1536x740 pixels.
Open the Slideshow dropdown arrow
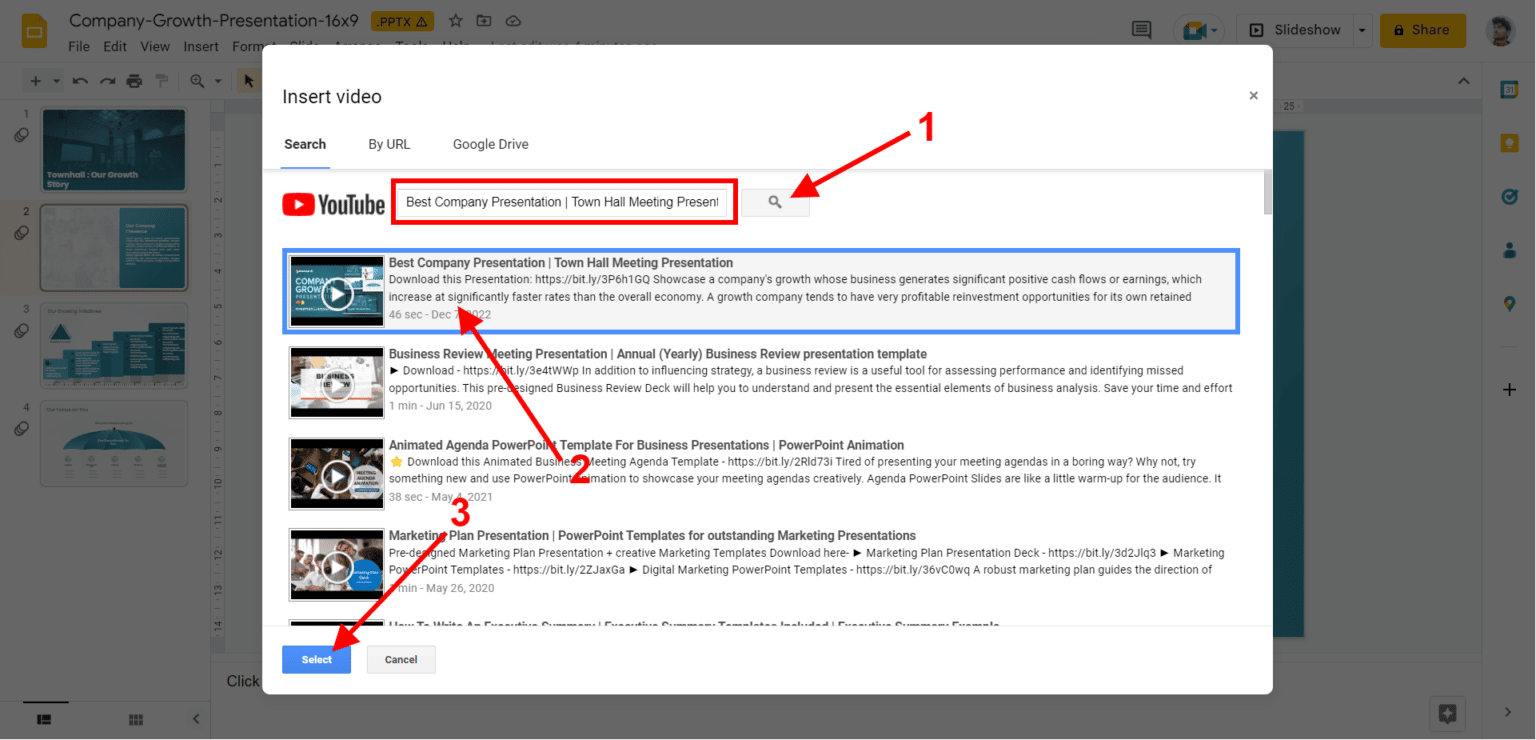point(1362,30)
